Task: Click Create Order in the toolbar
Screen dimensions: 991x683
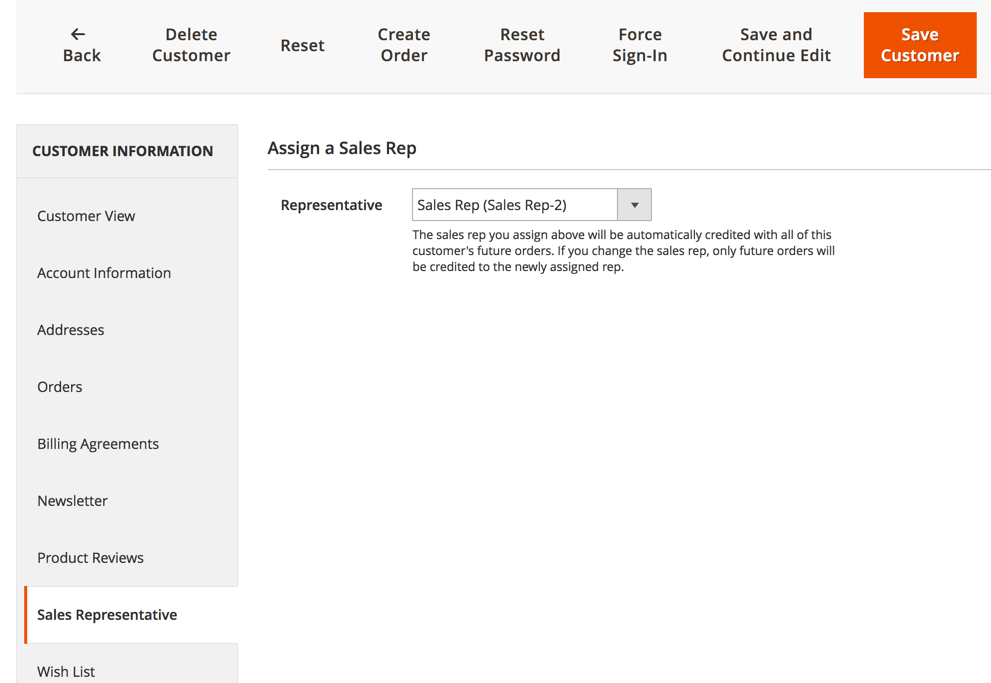Action: click(x=403, y=45)
